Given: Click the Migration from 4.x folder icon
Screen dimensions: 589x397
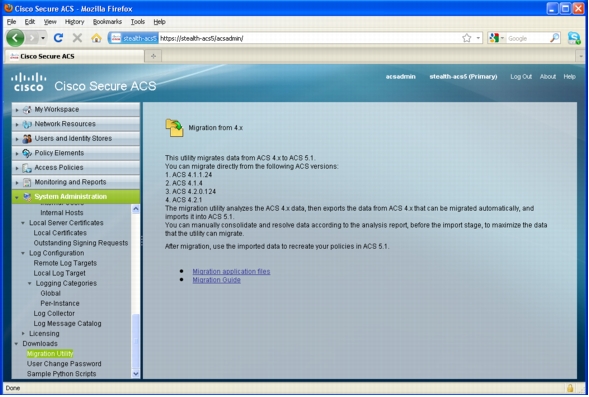Looking at the screenshot, I should click(x=174, y=128).
